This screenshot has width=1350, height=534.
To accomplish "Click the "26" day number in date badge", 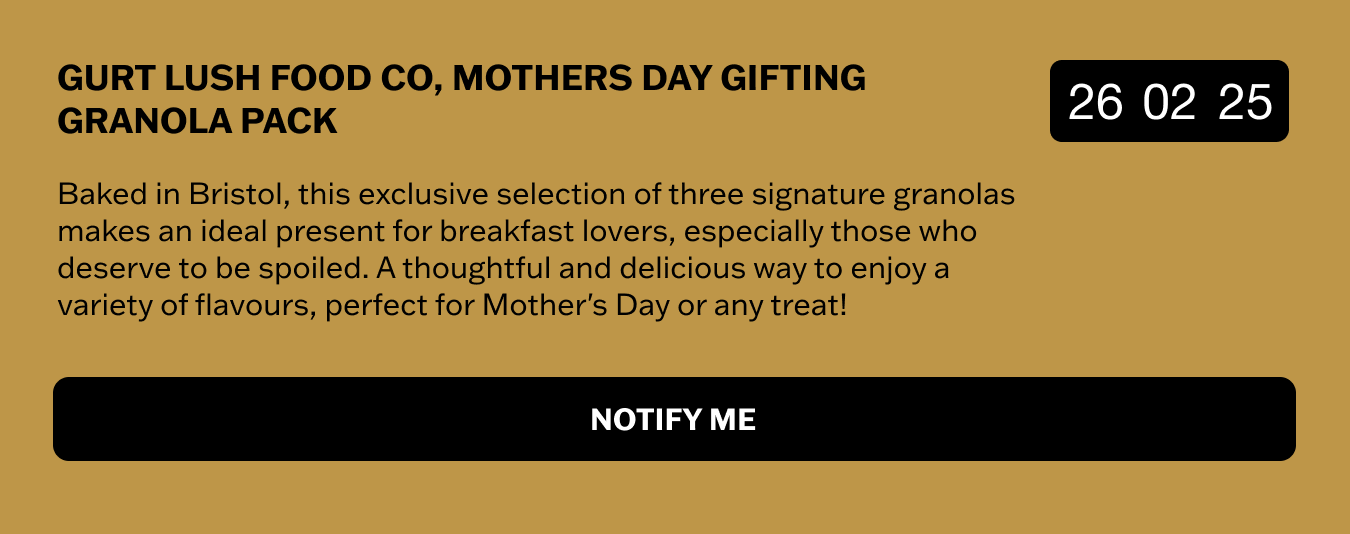I will click(1096, 102).
